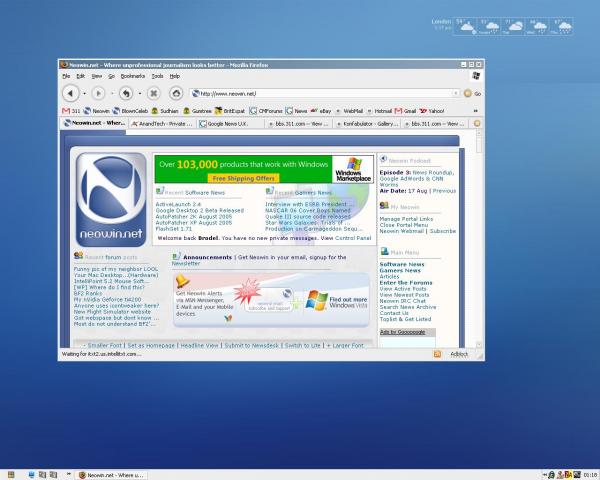Open the Sudhian bookmark
The height and width of the screenshot is (480, 600).
(x=165, y=111)
